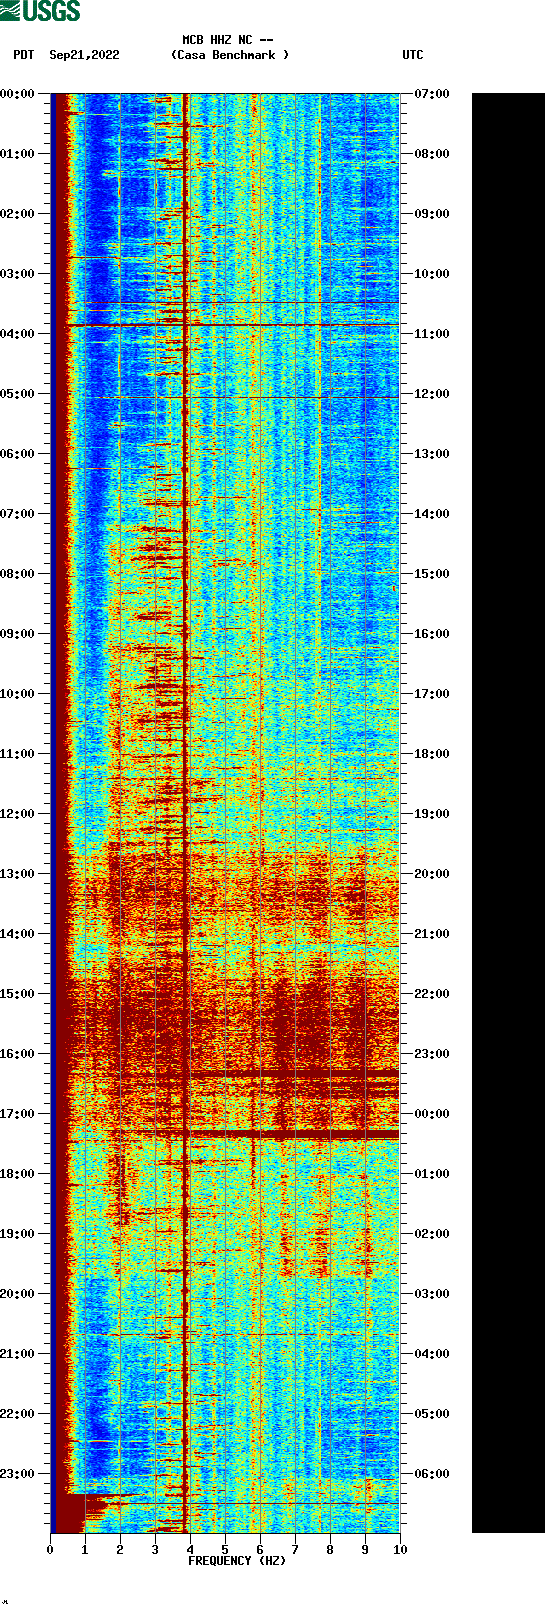The width and height of the screenshot is (552, 1613).
Task: Click PDT time label 02:00
Action: (x=18, y=214)
